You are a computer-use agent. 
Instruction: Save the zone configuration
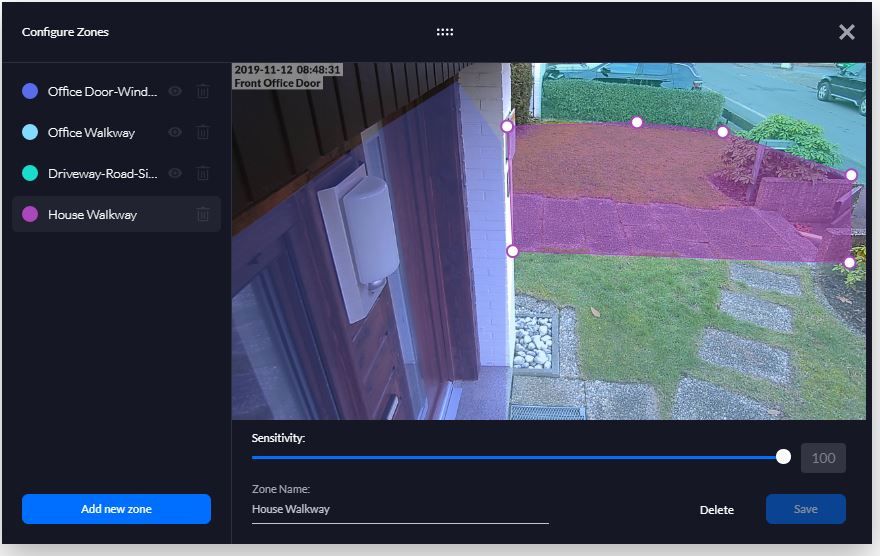coord(805,509)
